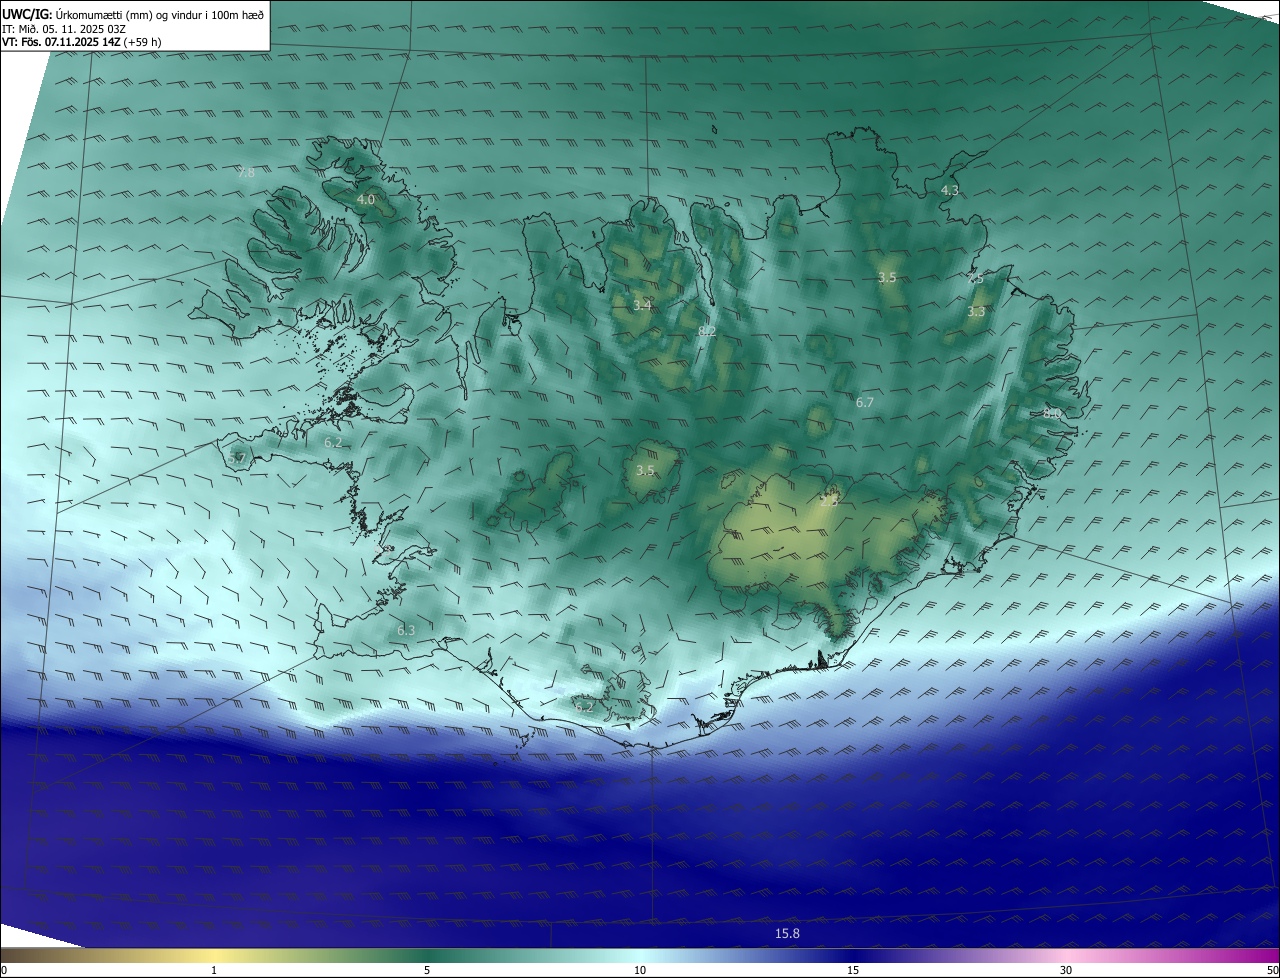Image resolution: width=1280 pixels, height=978 pixels.
Task: Click the 3.3 map value
Action: pos(976,311)
